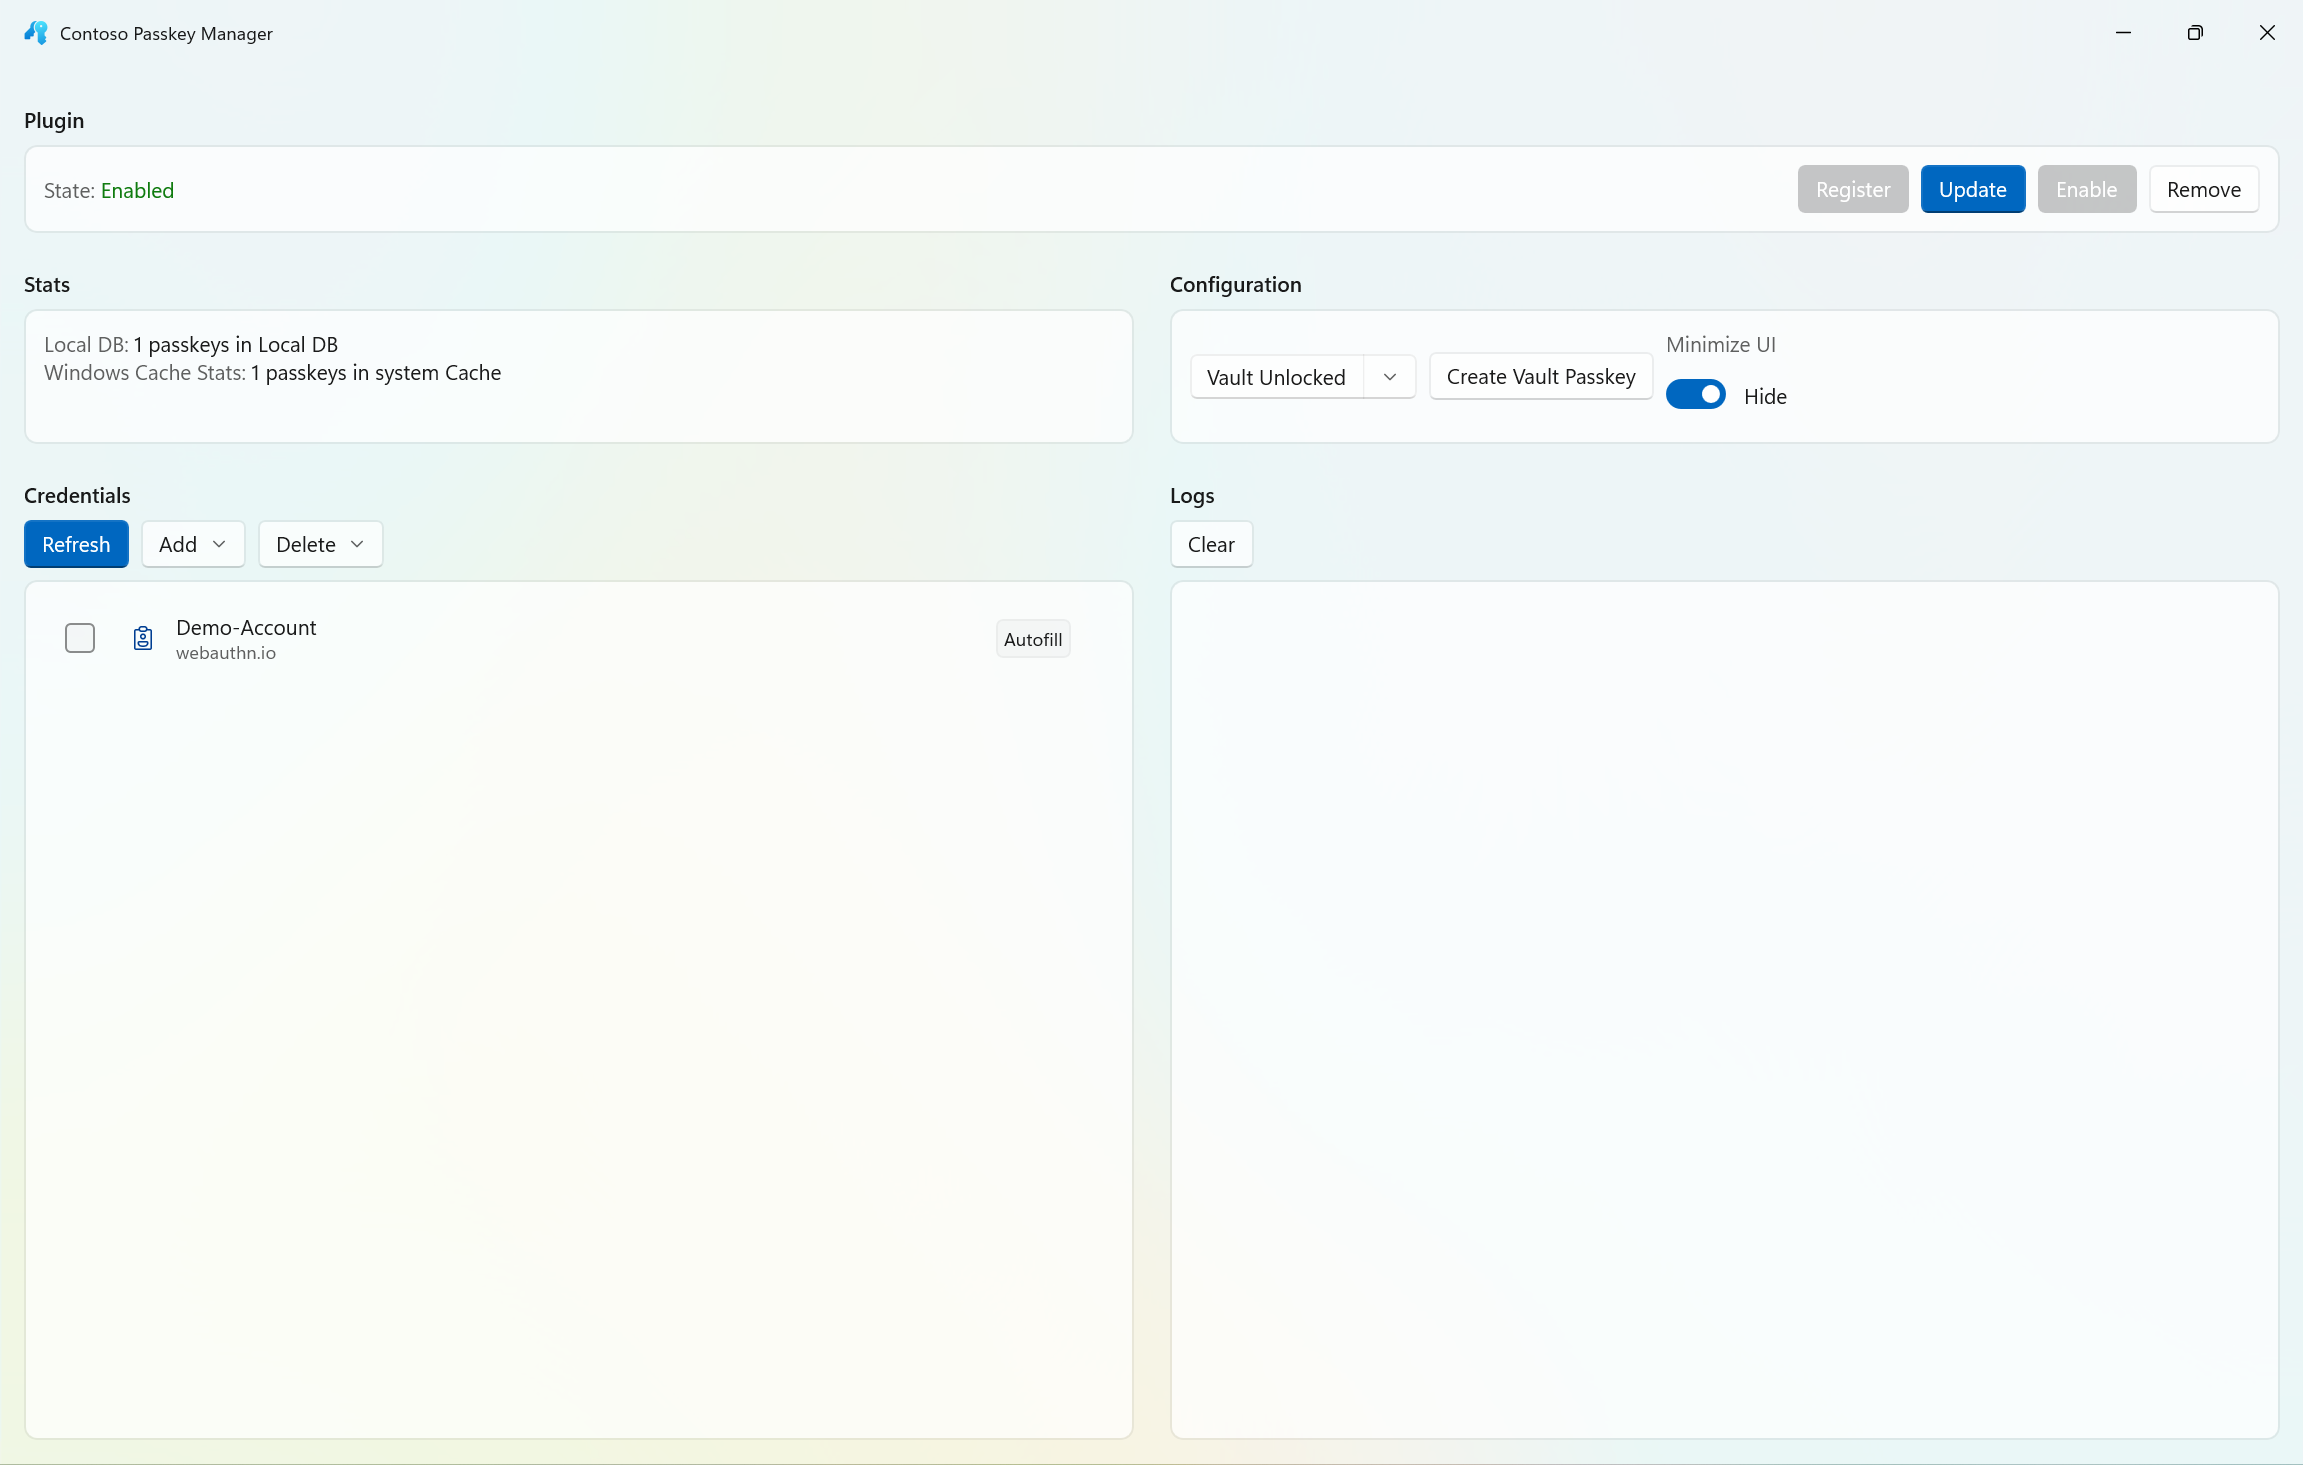Minimize the Contoso Passkey Manager window

(2123, 32)
